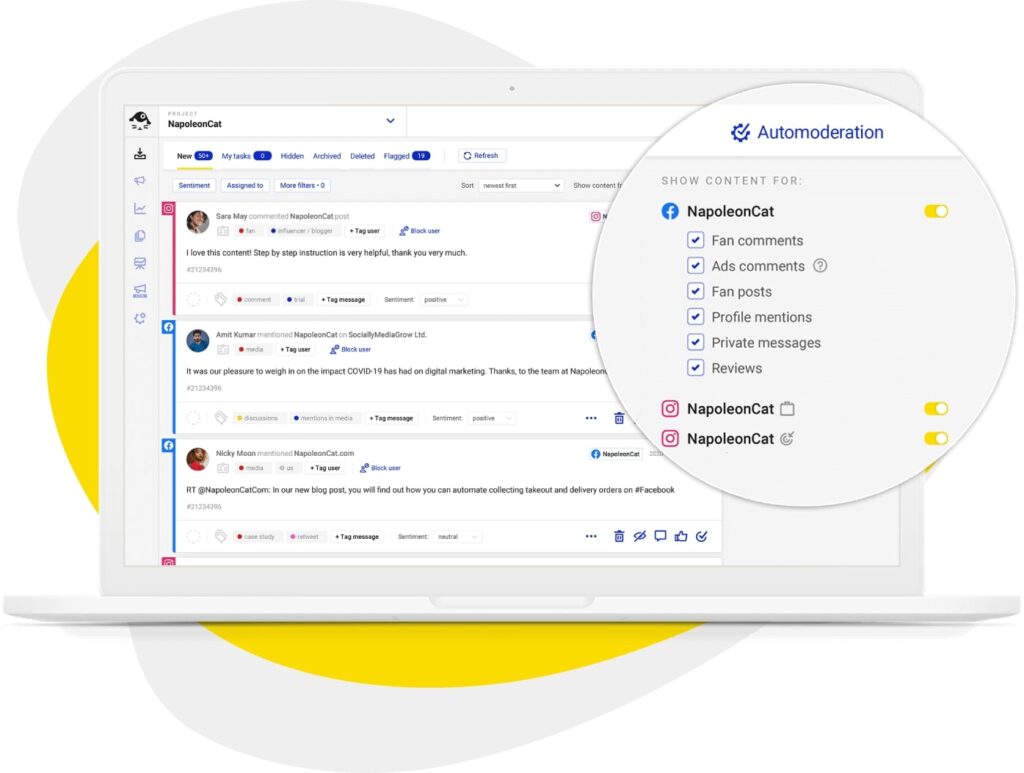The width and height of the screenshot is (1024, 773).
Task: Change Nicky Moon's message sentiment from neutral
Action: click(457, 537)
